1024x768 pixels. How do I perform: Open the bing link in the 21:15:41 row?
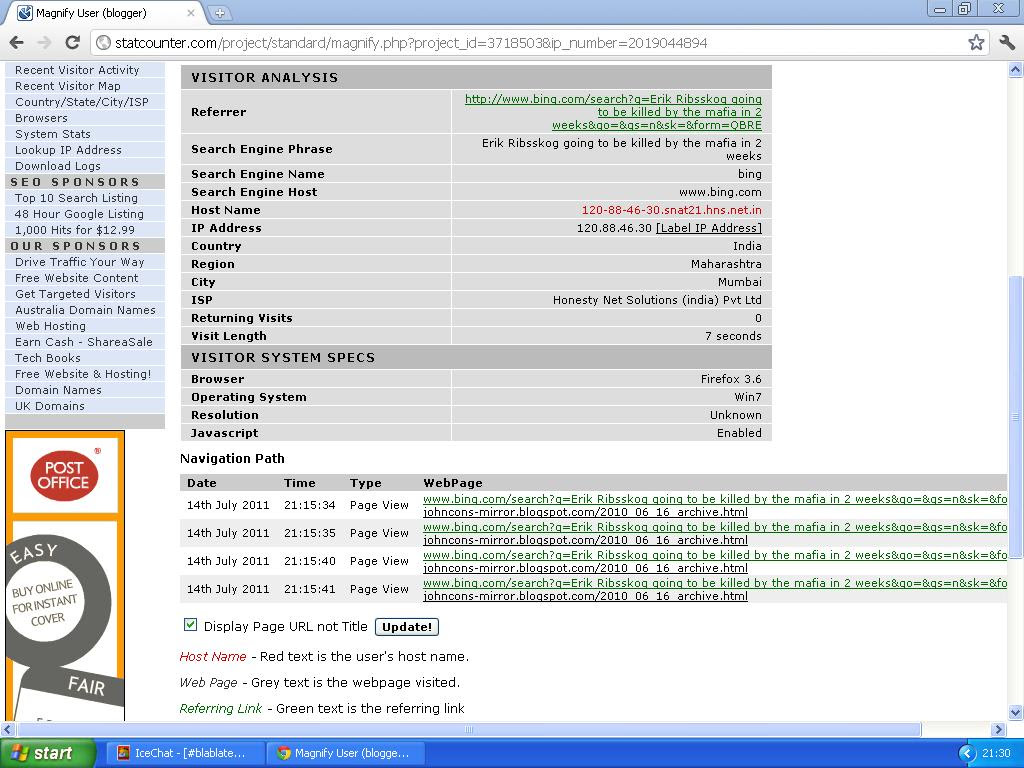(x=715, y=583)
